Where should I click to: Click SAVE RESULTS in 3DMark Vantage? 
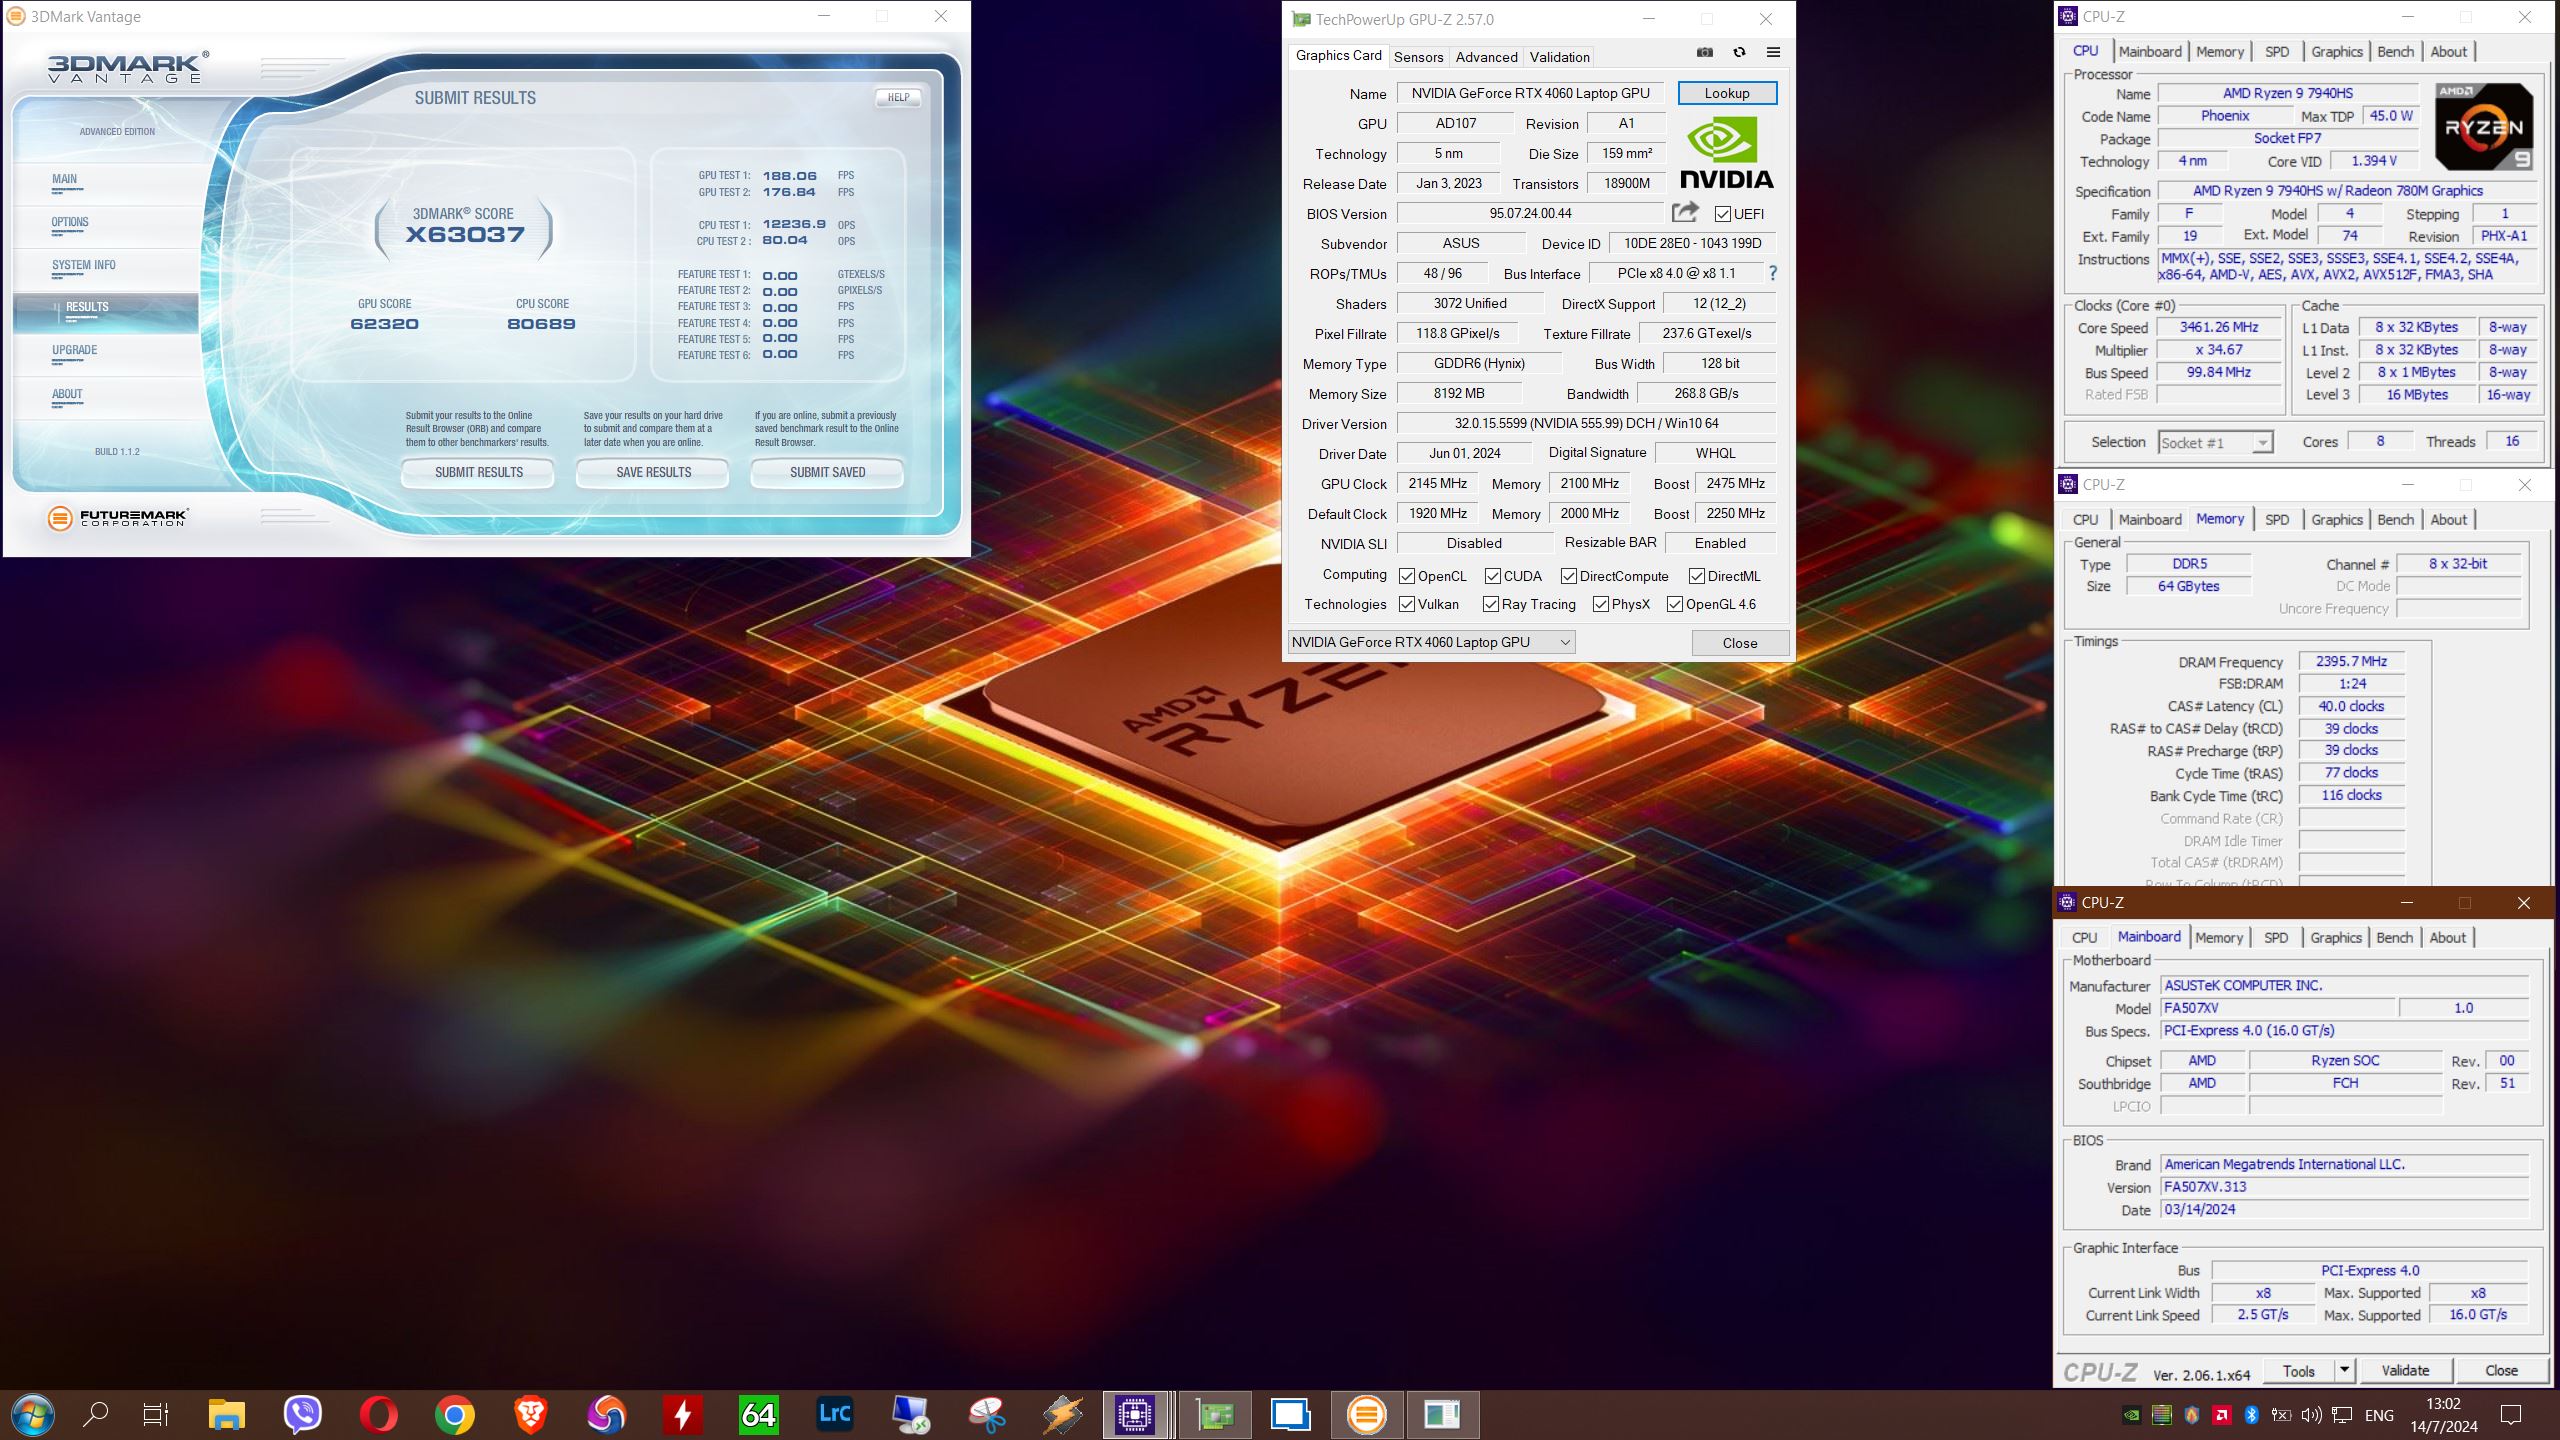(x=653, y=472)
